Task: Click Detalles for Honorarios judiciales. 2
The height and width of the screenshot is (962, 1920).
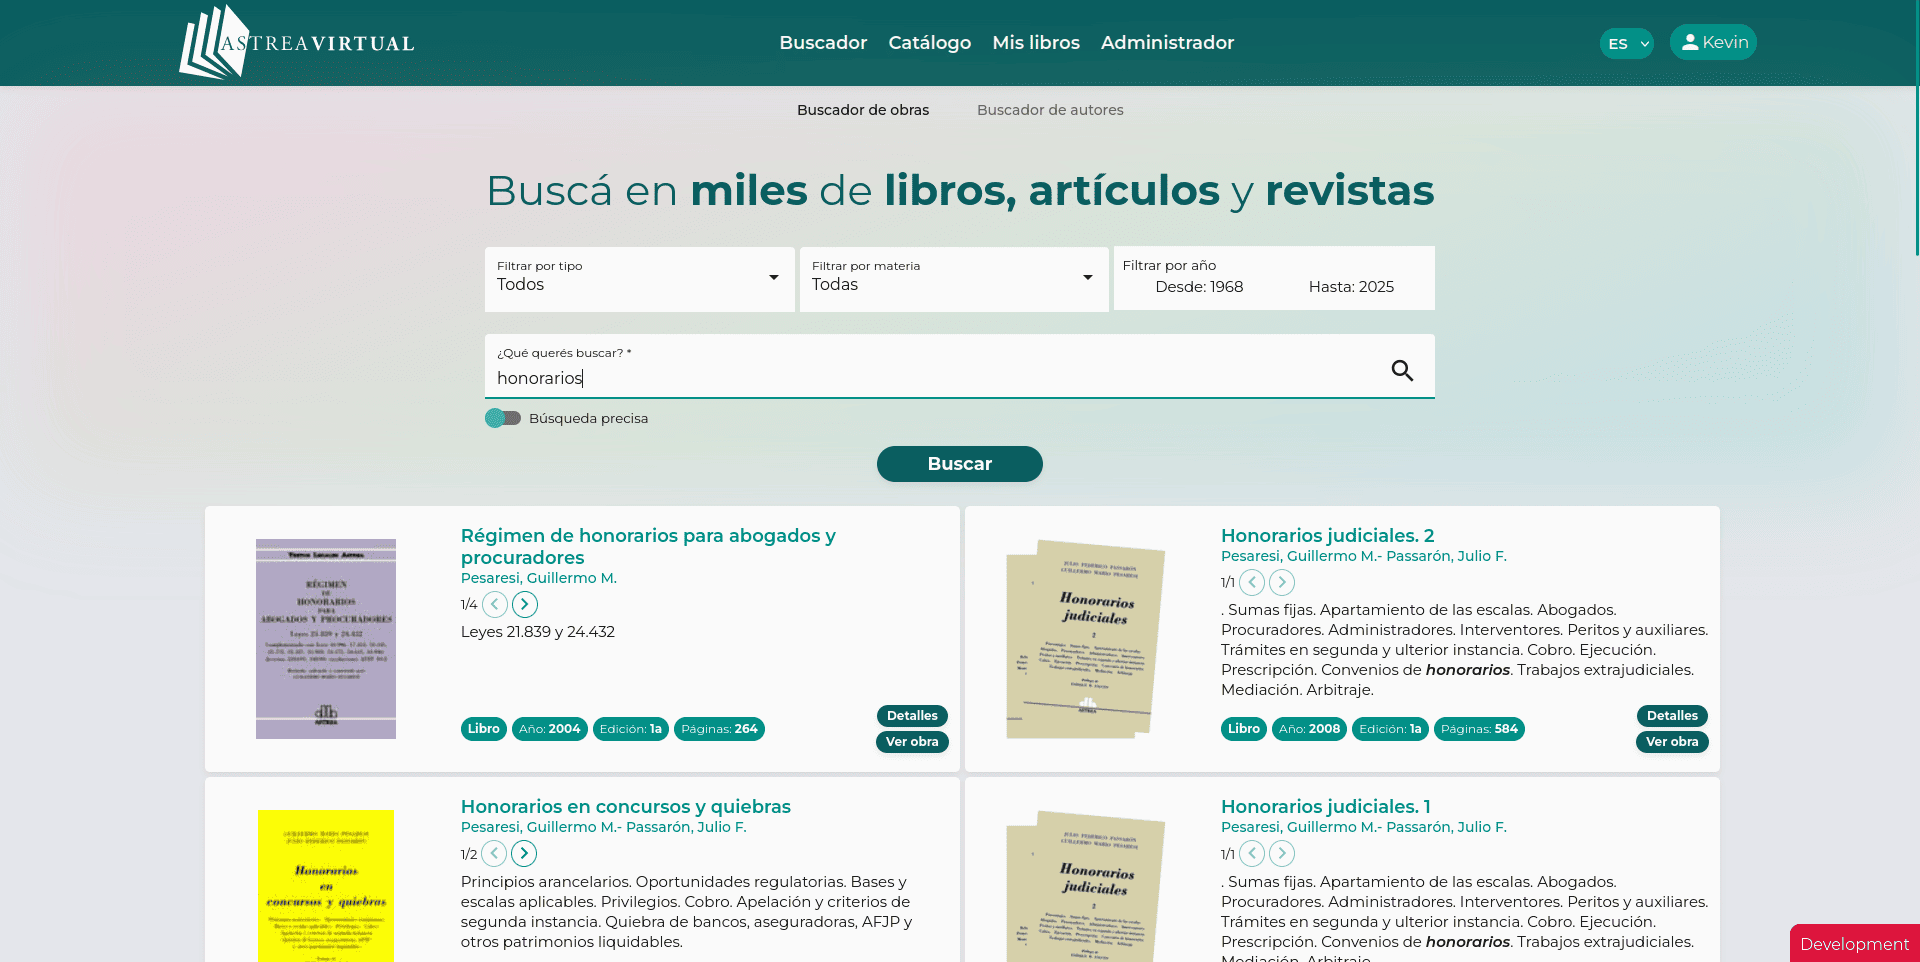Action: click(x=1672, y=716)
